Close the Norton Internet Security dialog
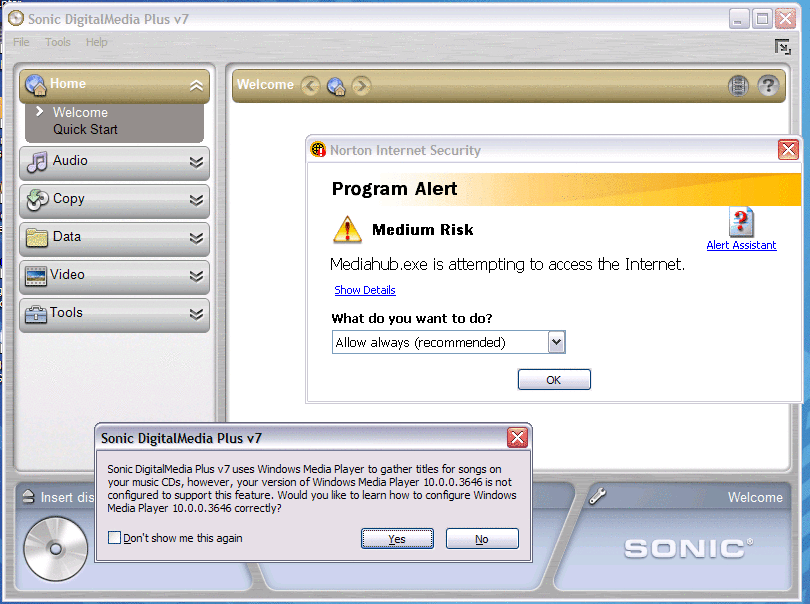Screen dimensions: 810x604 click(x=788, y=150)
